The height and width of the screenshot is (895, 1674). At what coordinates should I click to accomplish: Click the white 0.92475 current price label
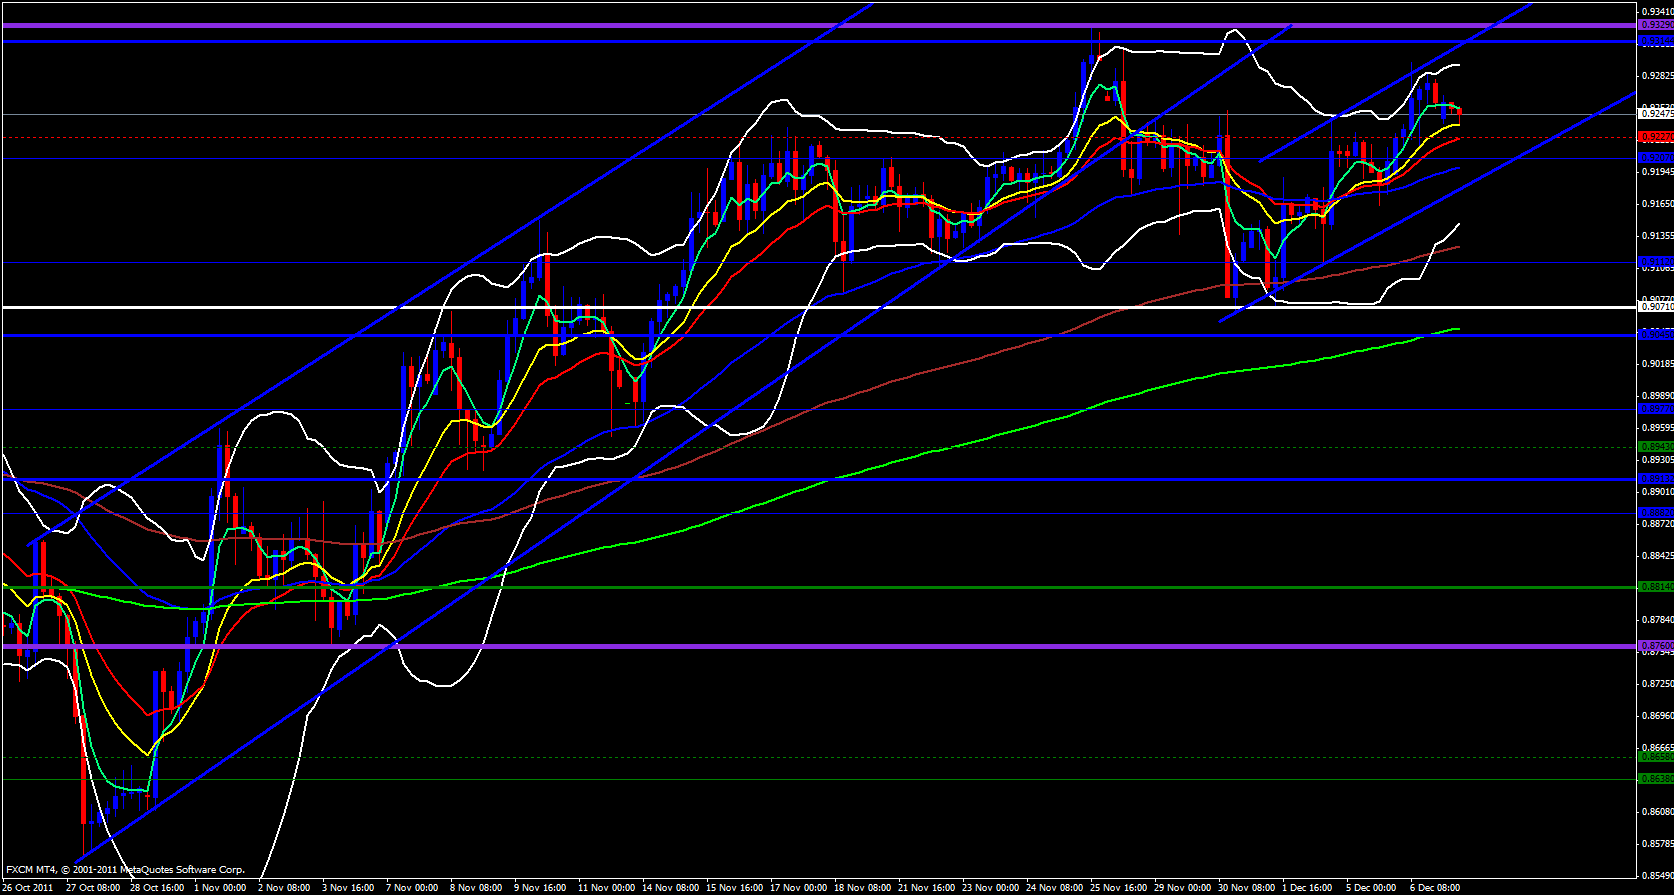pos(1655,115)
